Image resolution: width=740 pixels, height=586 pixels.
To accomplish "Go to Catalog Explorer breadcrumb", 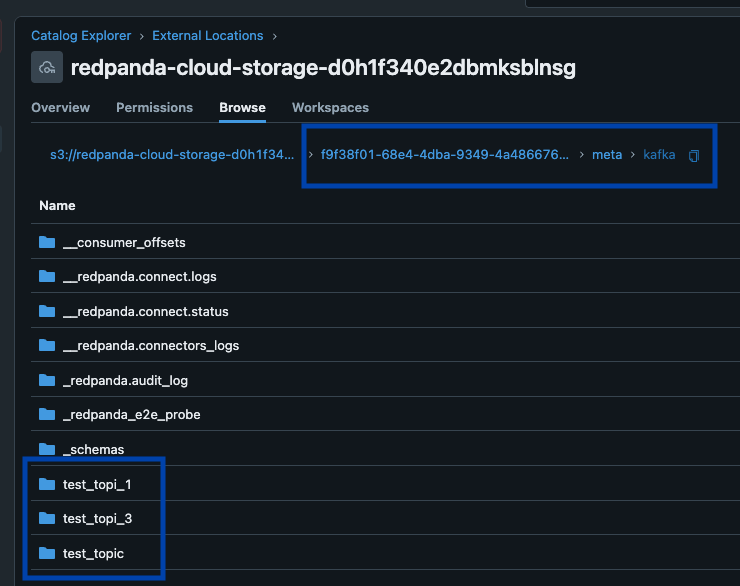I will (x=81, y=35).
